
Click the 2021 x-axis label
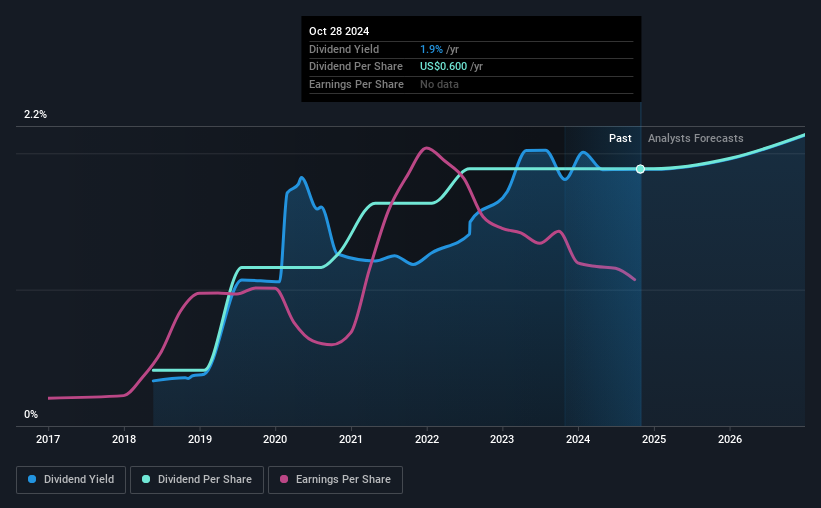tap(351, 439)
